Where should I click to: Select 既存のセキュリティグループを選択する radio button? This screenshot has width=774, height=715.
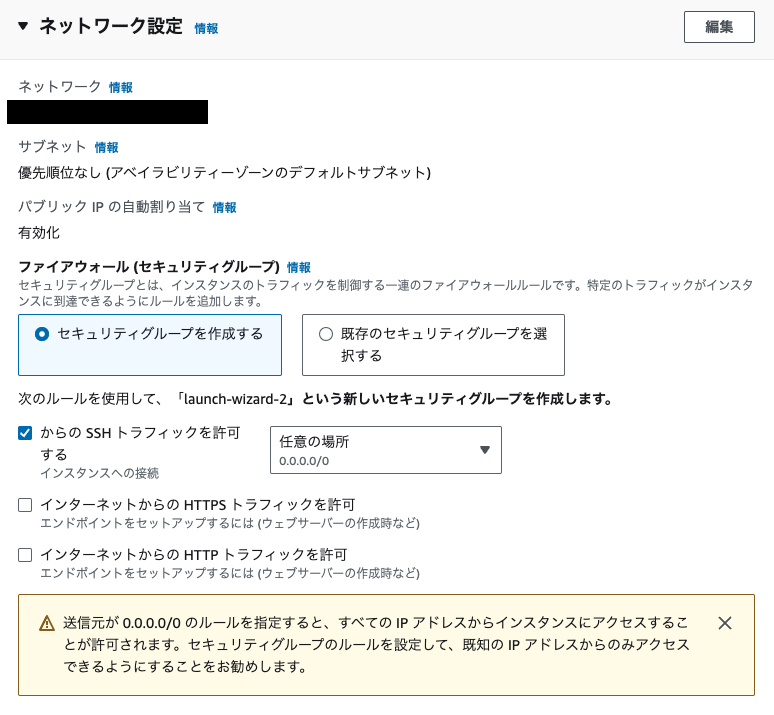(325, 334)
